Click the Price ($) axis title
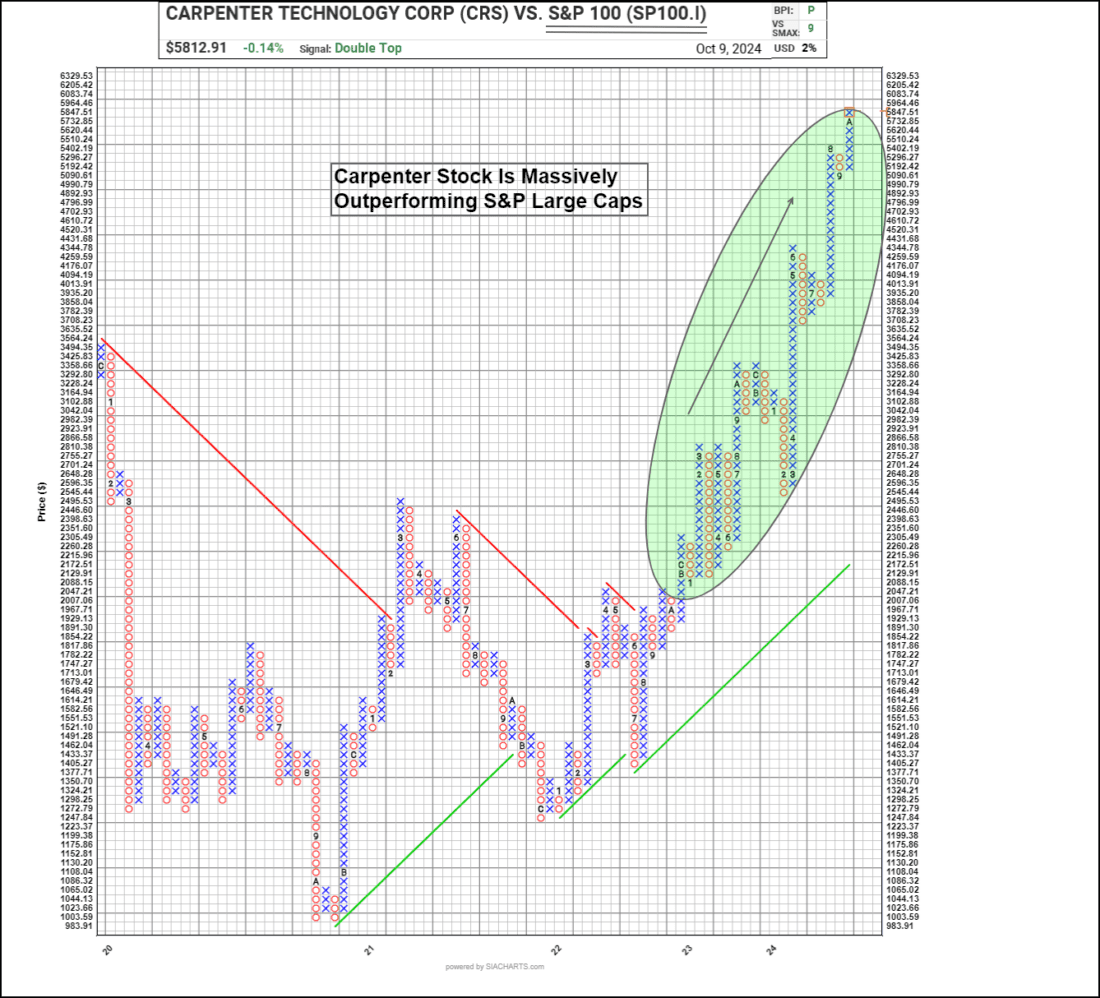This screenshot has width=1100, height=998. pyautogui.click(x=42, y=501)
